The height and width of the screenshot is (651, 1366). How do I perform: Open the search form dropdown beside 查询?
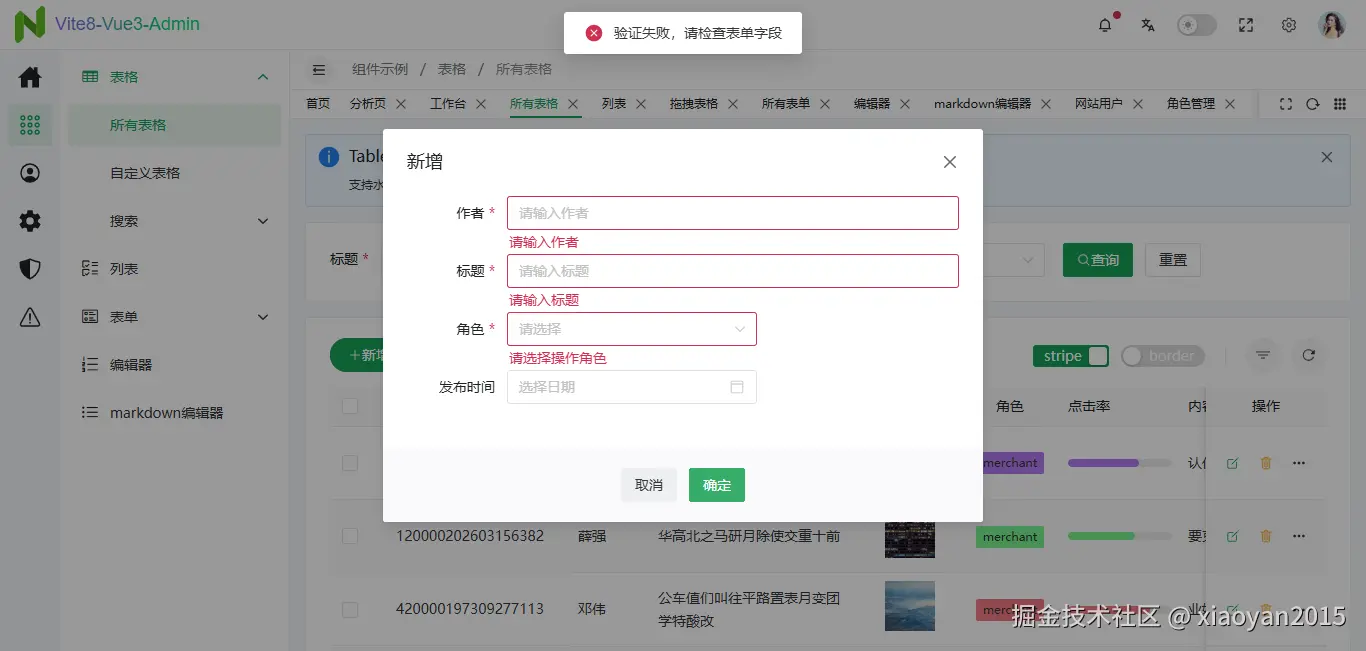pyautogui.click(x=1013, y=260)
